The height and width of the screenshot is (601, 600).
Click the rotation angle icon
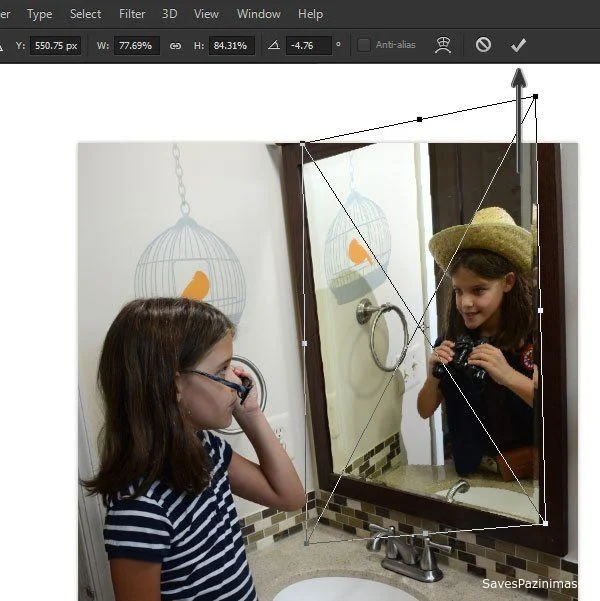(274, 46)
